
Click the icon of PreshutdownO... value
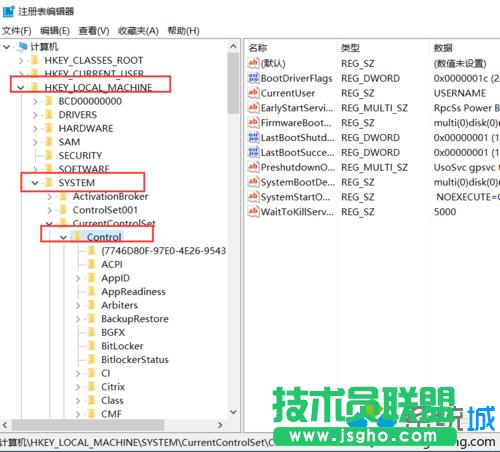click(253, 167)
